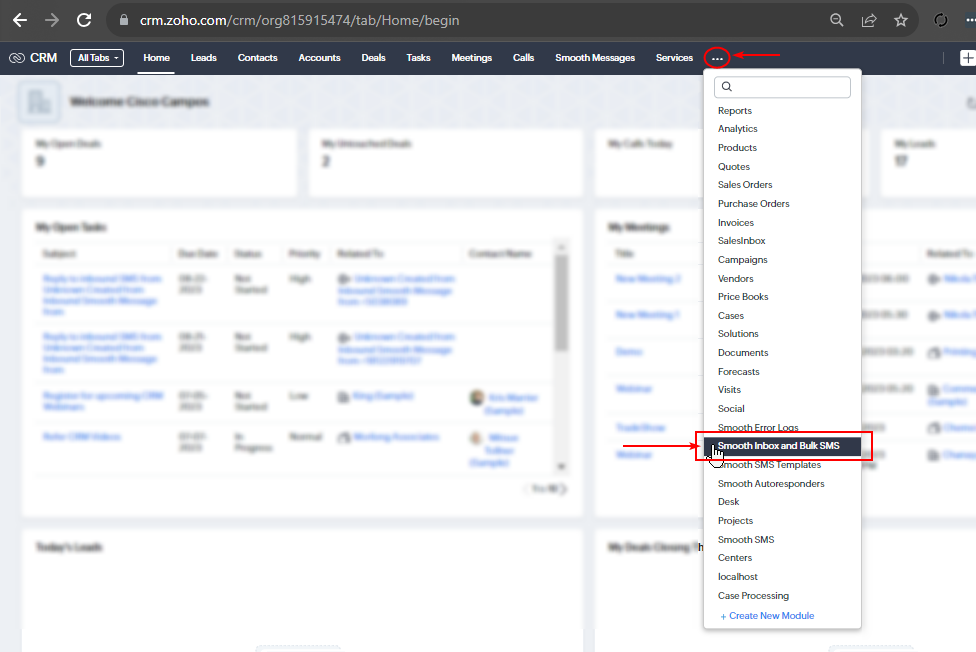Click the three-dot more modules icon

(x=717, y=59)
